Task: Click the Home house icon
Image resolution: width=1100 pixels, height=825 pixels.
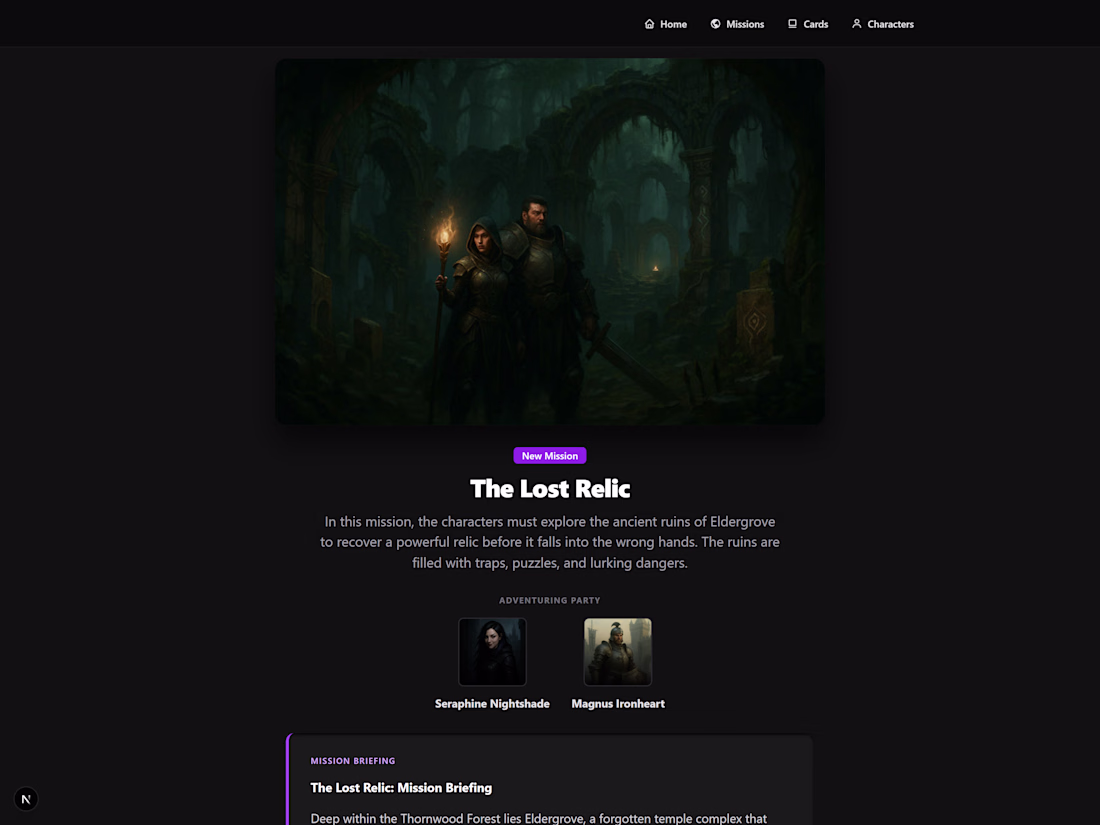Action: pyautogui.click(x=649, y=24)
